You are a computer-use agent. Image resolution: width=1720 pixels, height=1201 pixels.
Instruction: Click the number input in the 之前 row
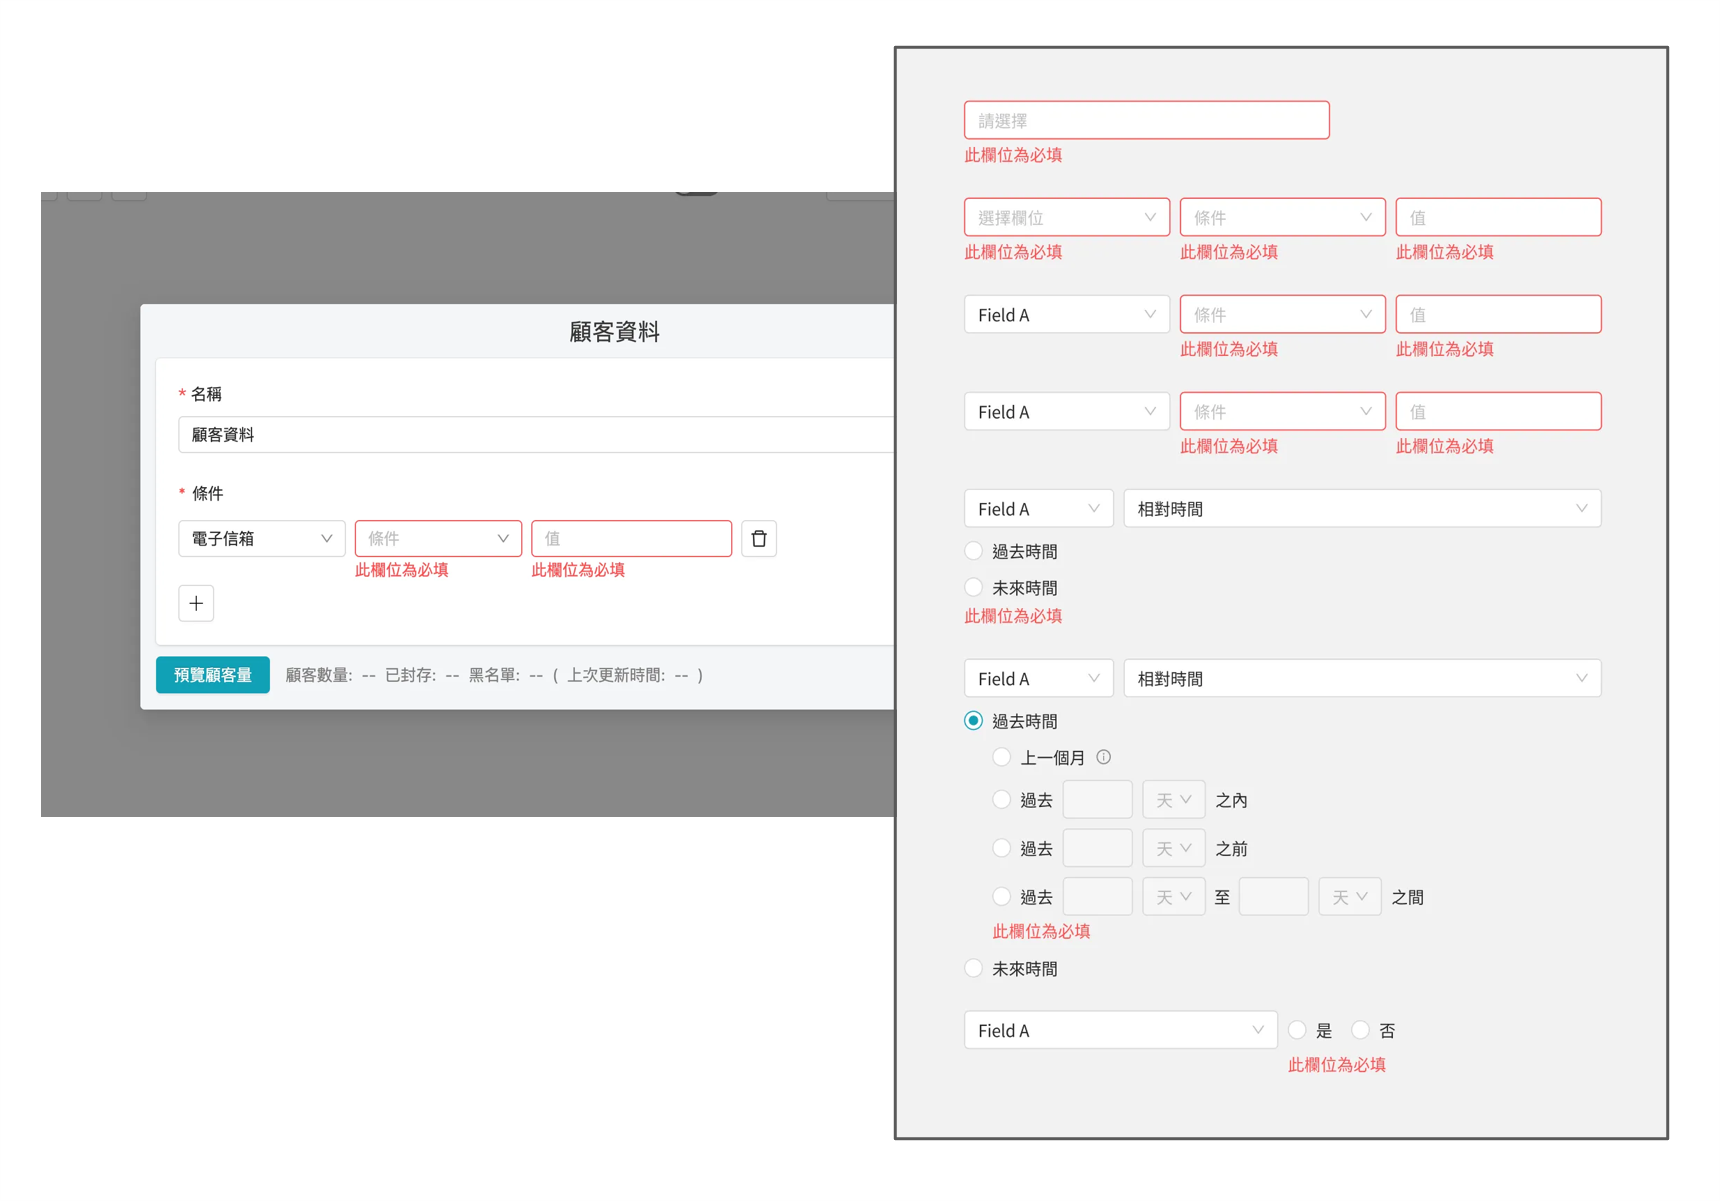point(1097,847)
